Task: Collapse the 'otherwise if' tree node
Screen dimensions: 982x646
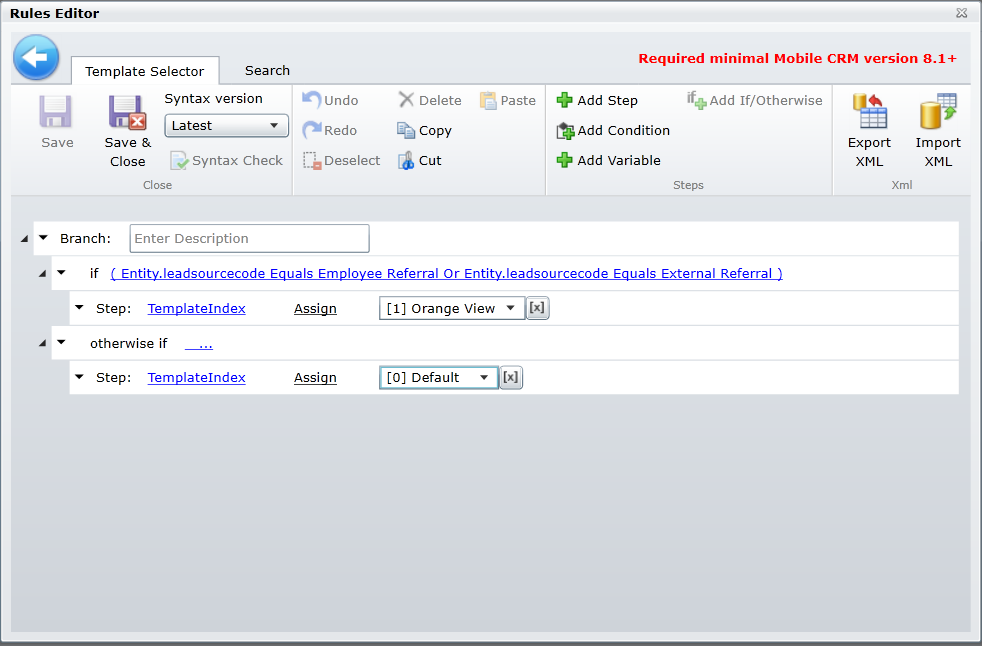Action: pyautogui.click(x=43, y=343)
